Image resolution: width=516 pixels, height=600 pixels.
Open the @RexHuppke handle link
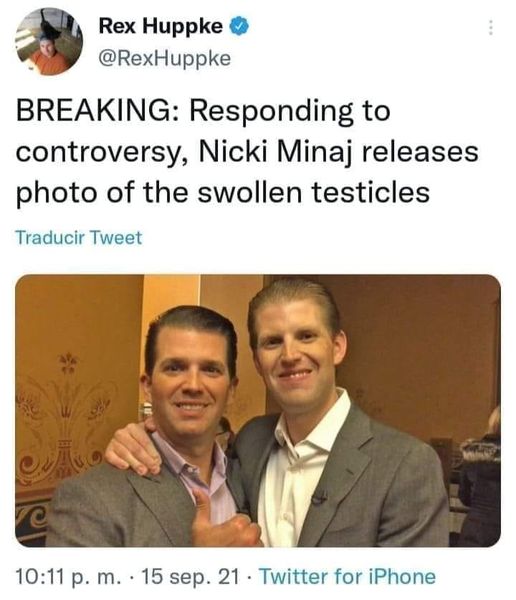(x=165, y=59)
